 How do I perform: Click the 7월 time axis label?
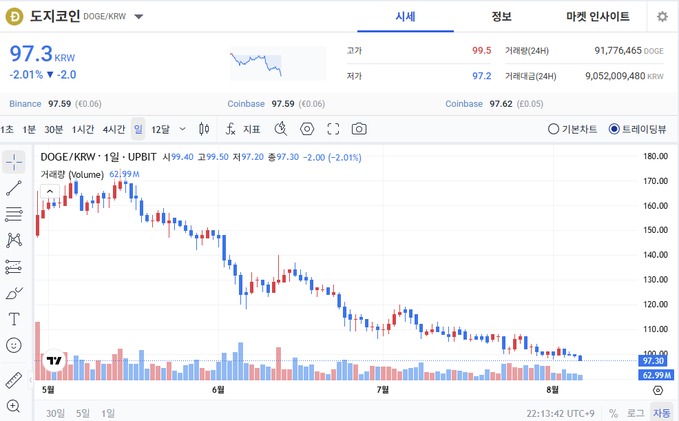click(x=382, y=390)
